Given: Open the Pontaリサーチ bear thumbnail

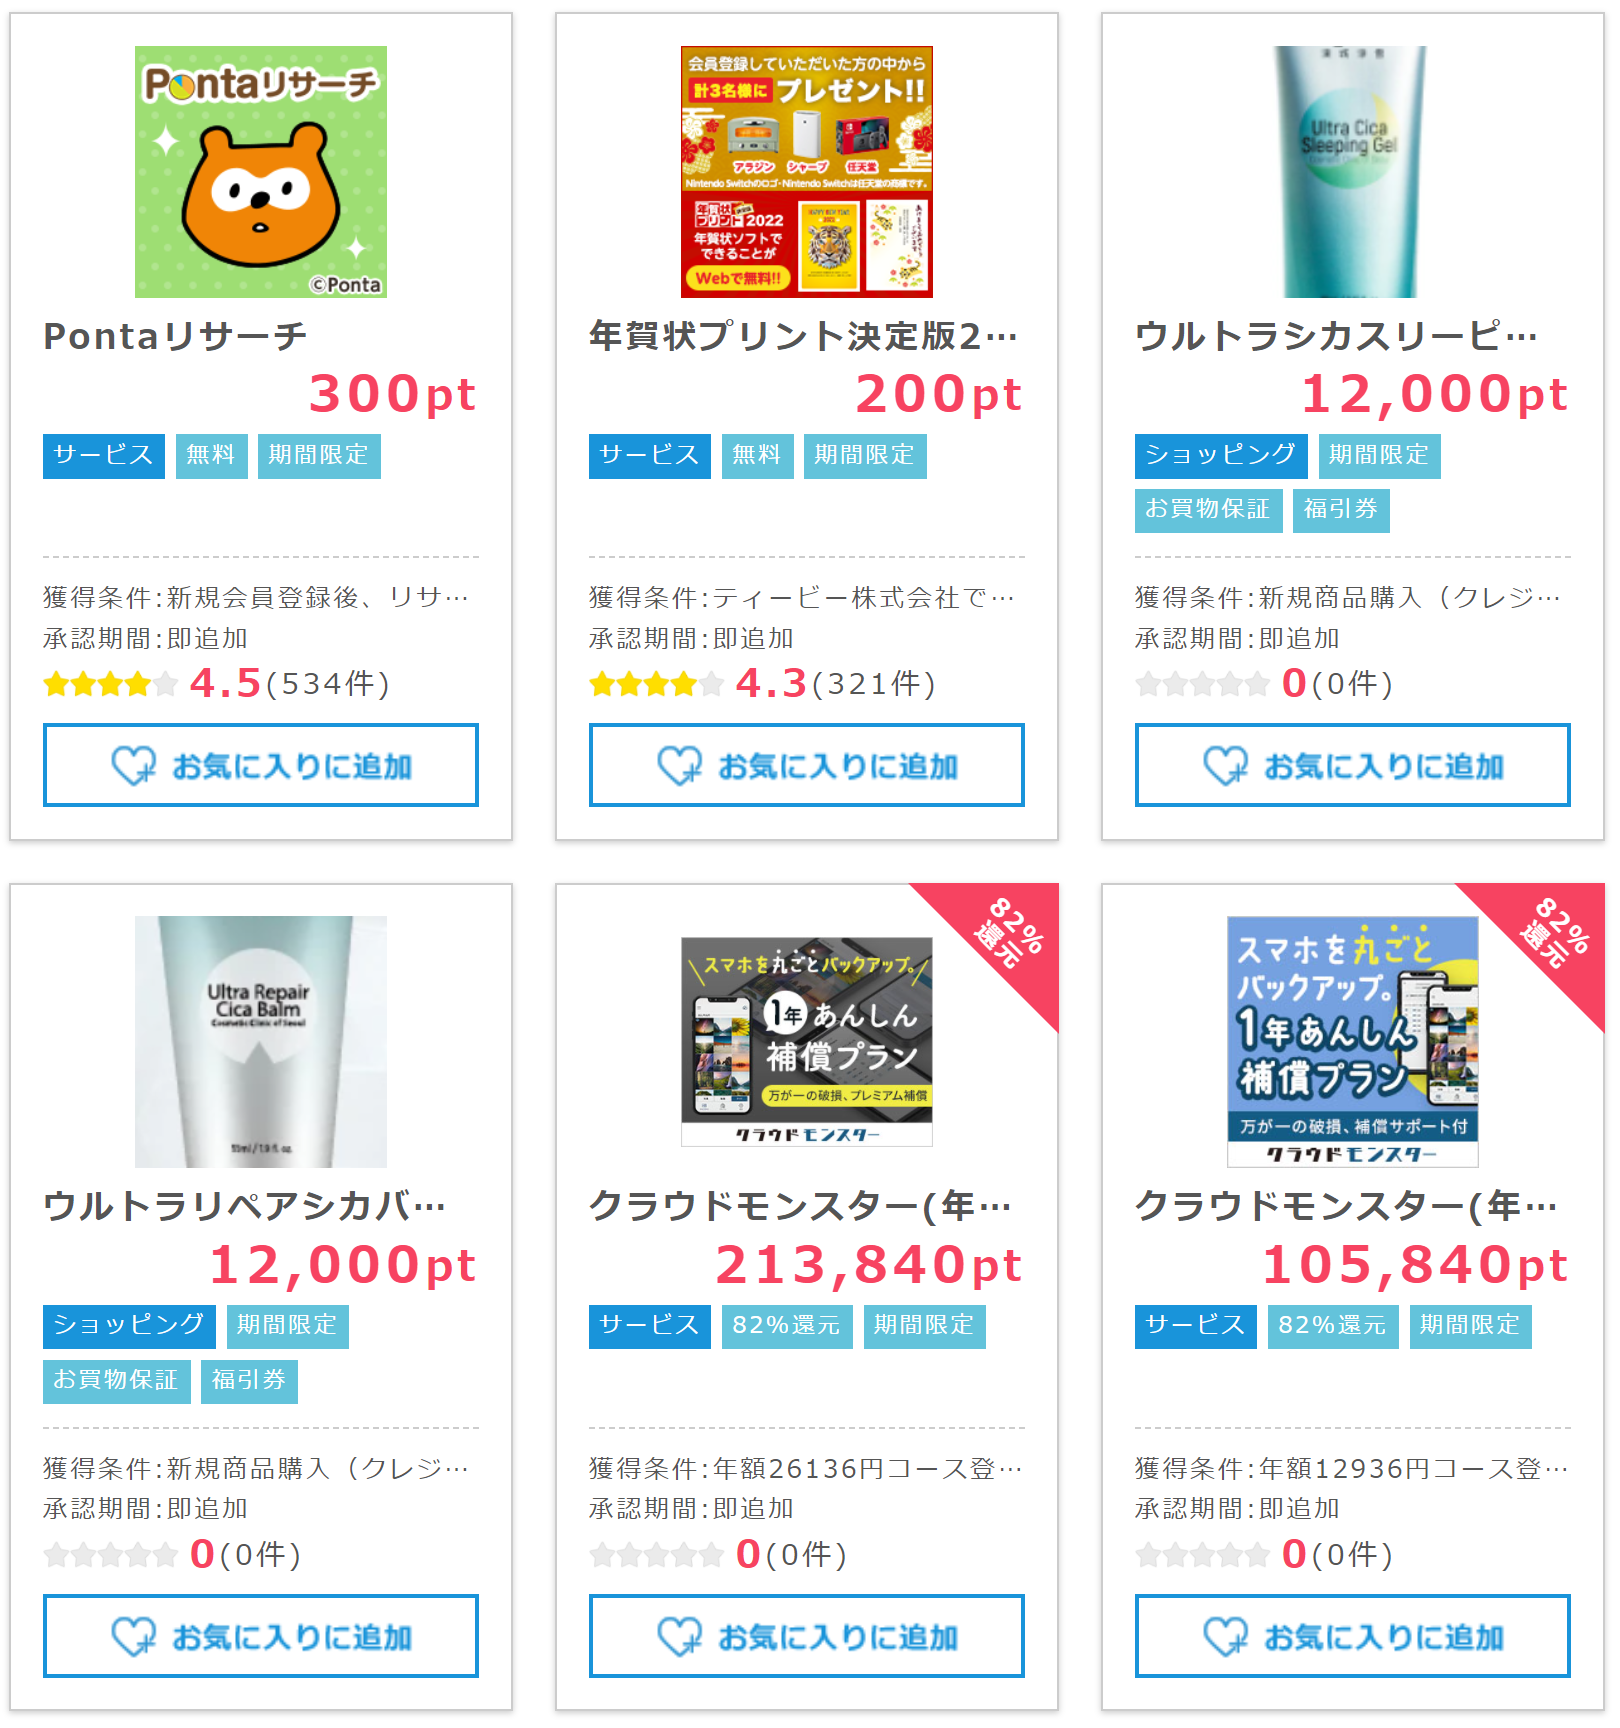Looking at the screenshot, I should 261,172.
